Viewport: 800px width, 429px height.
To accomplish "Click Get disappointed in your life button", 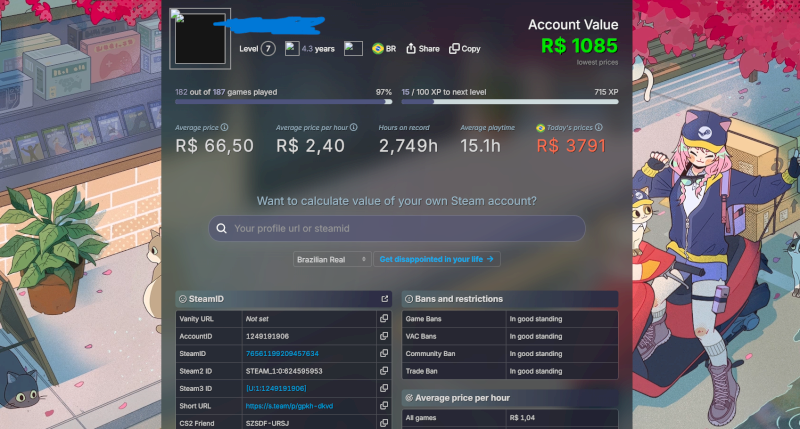I will pyautogui.click(x=437, y=259).
